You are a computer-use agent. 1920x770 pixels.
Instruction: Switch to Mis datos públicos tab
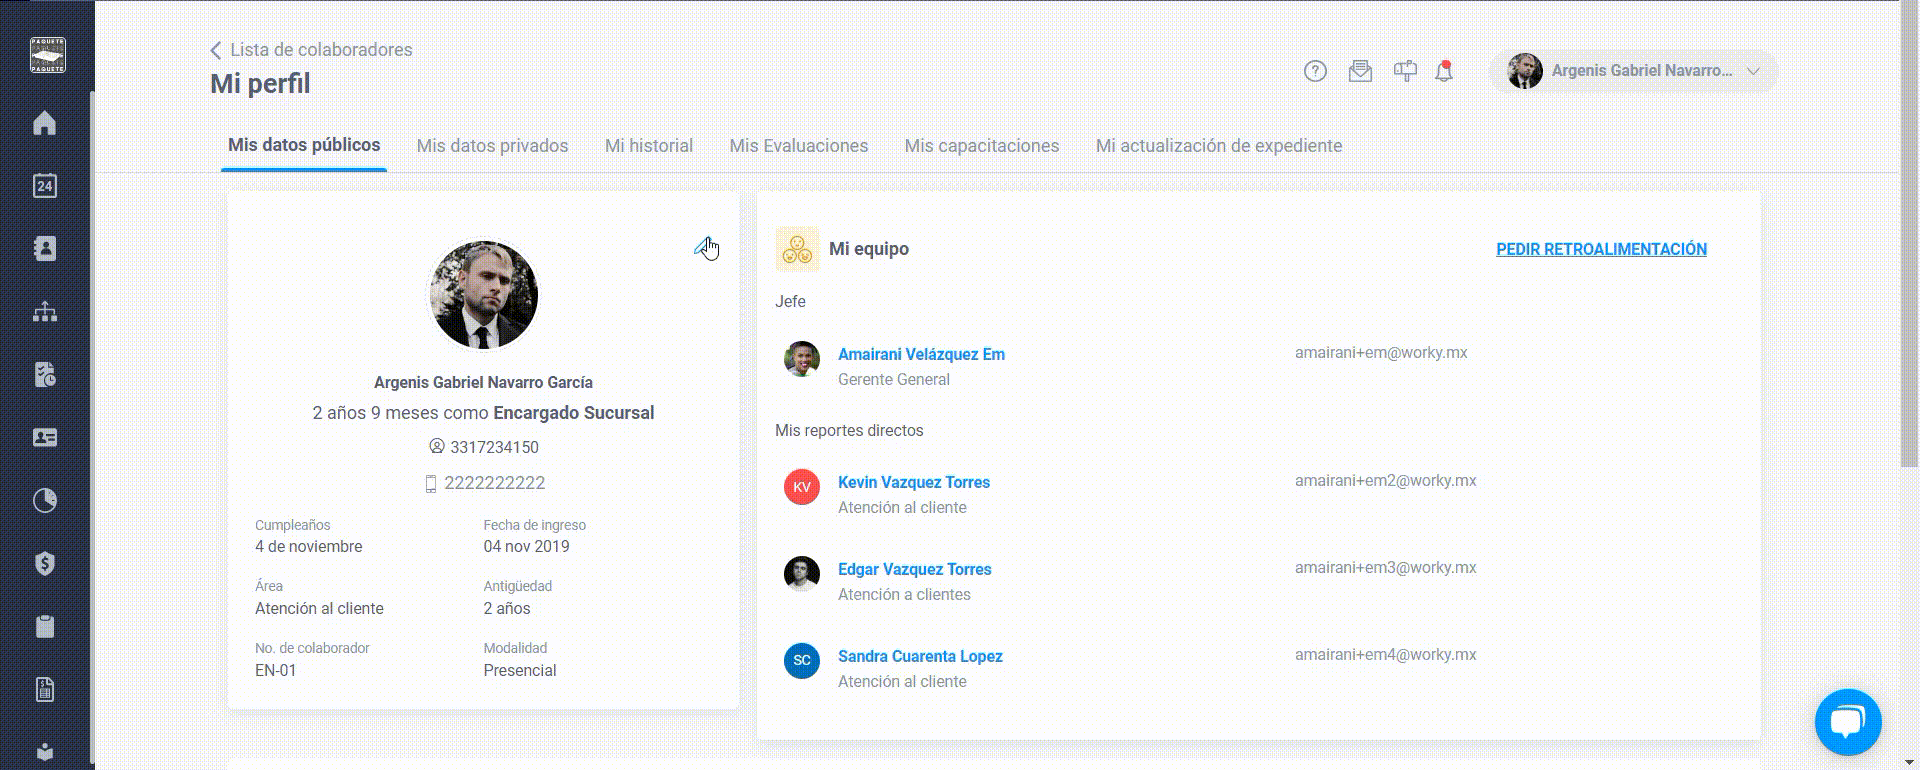click(x=304, y=145)
